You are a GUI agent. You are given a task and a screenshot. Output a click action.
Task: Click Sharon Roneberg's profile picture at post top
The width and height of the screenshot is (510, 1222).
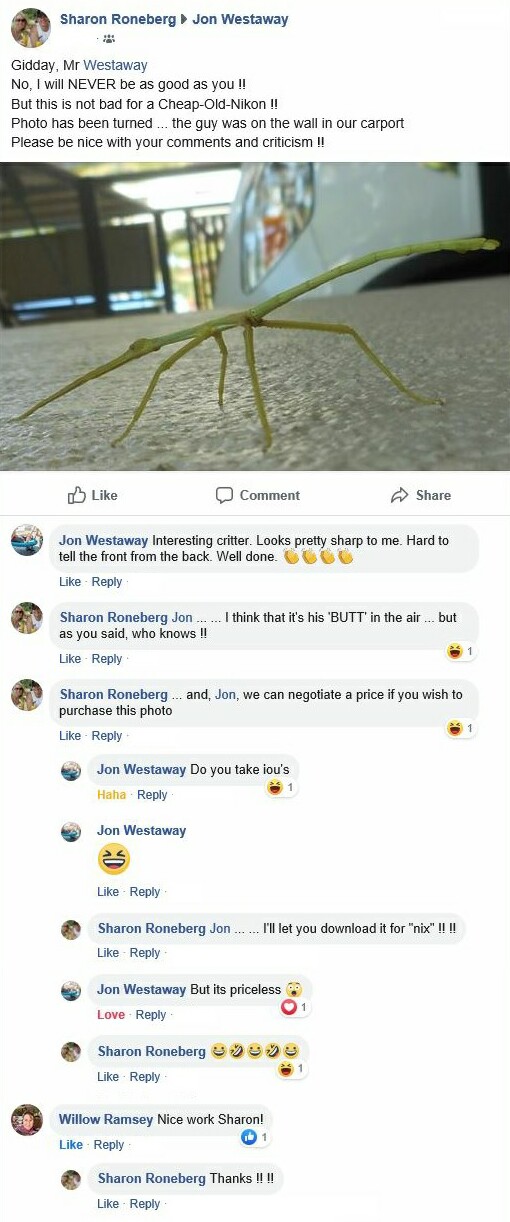point(30,28)
